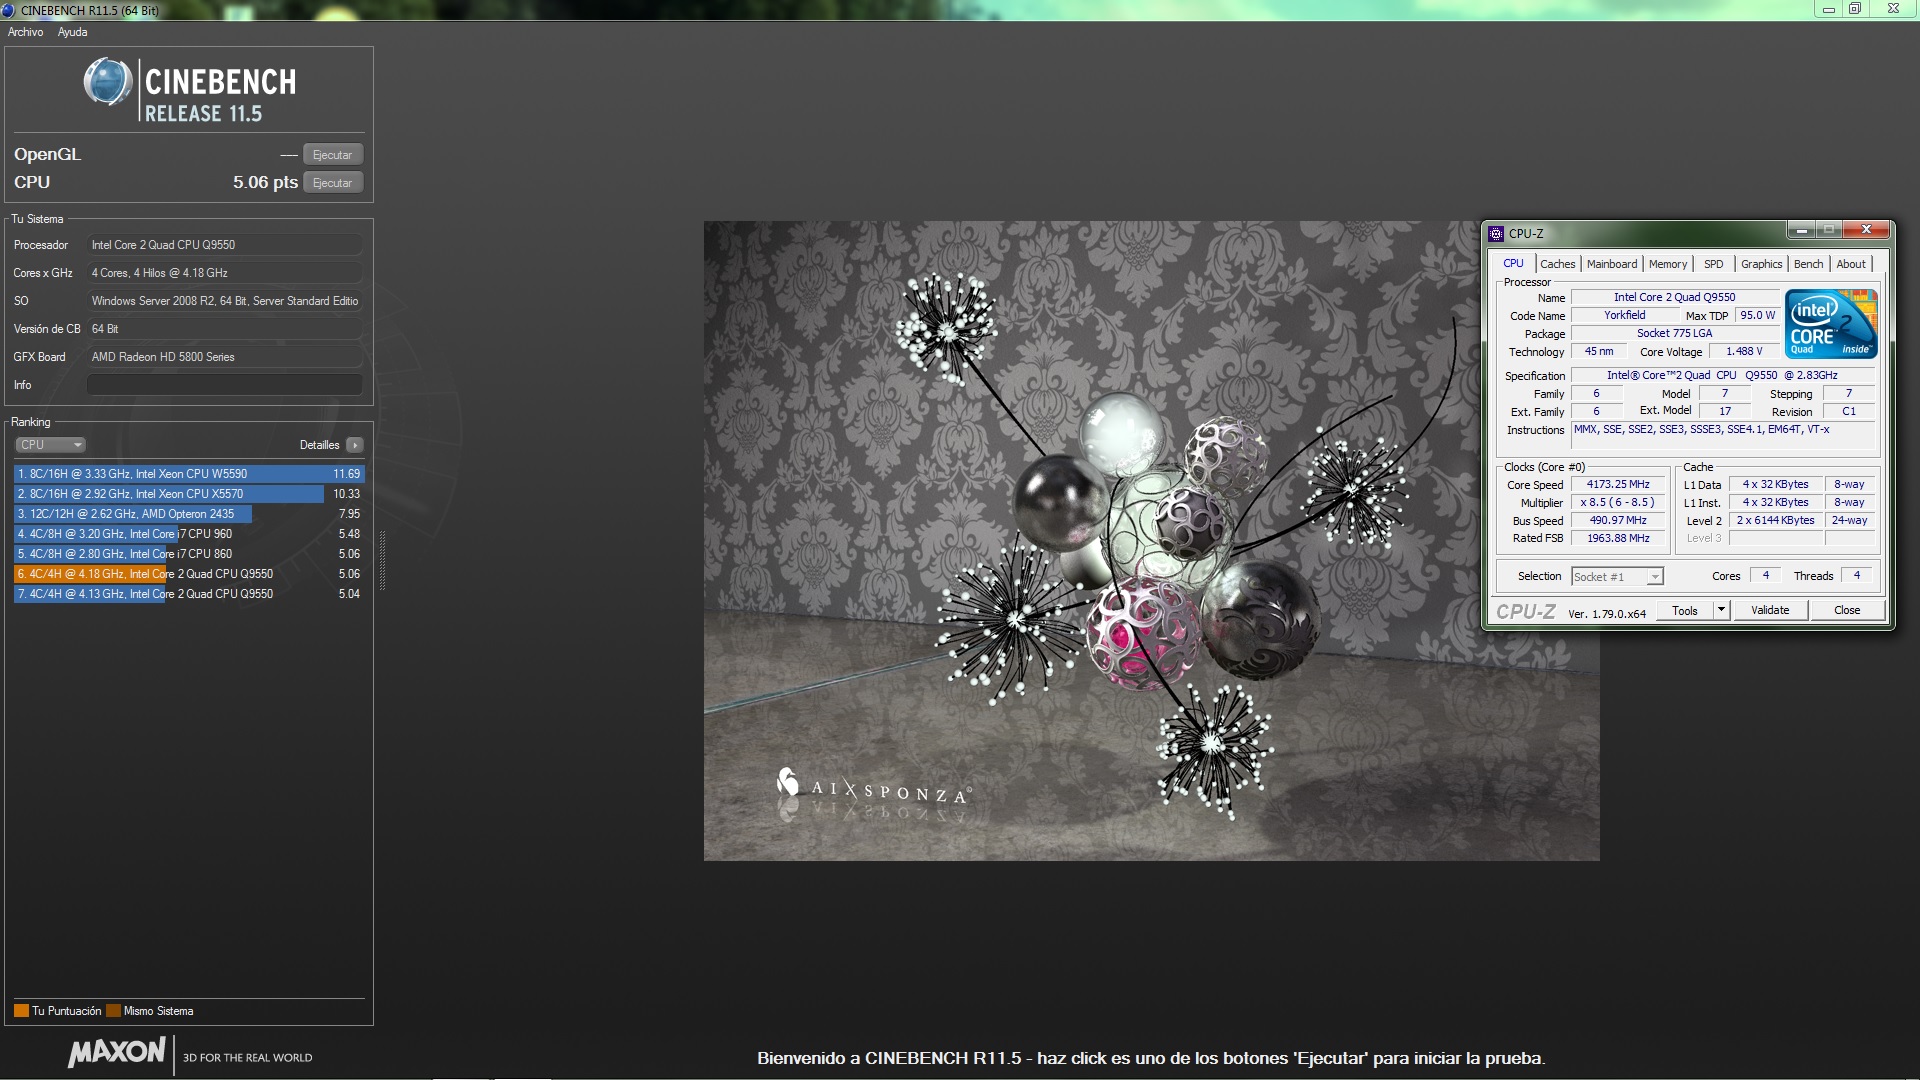1920x1080 pixels.
Task: Click the Max TDP value 95.0 W
Action: [1757, 316]
